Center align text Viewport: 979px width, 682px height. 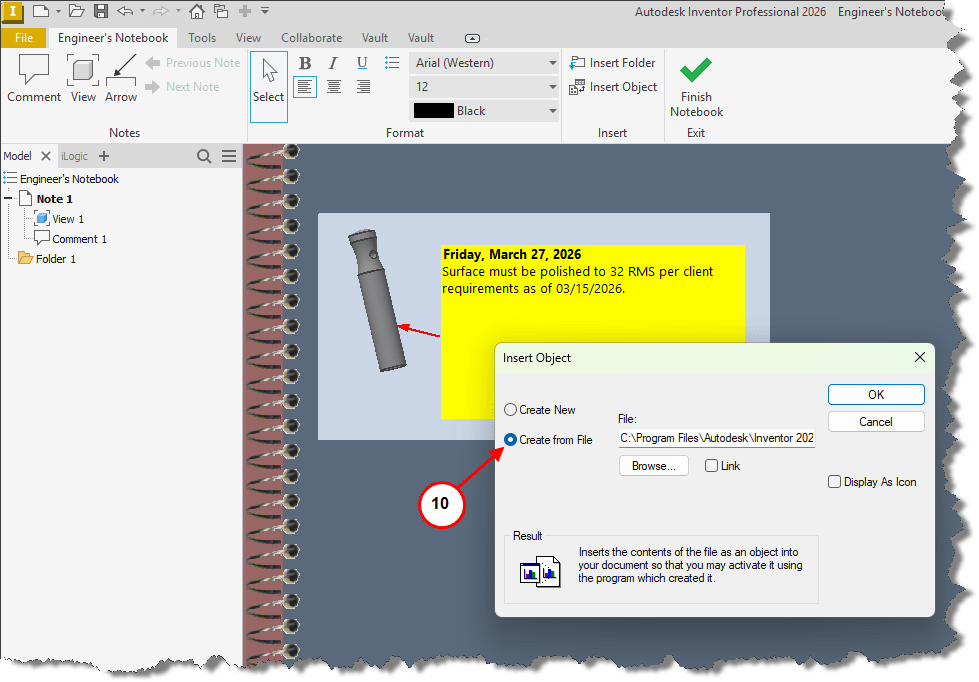tap(334, 87)
